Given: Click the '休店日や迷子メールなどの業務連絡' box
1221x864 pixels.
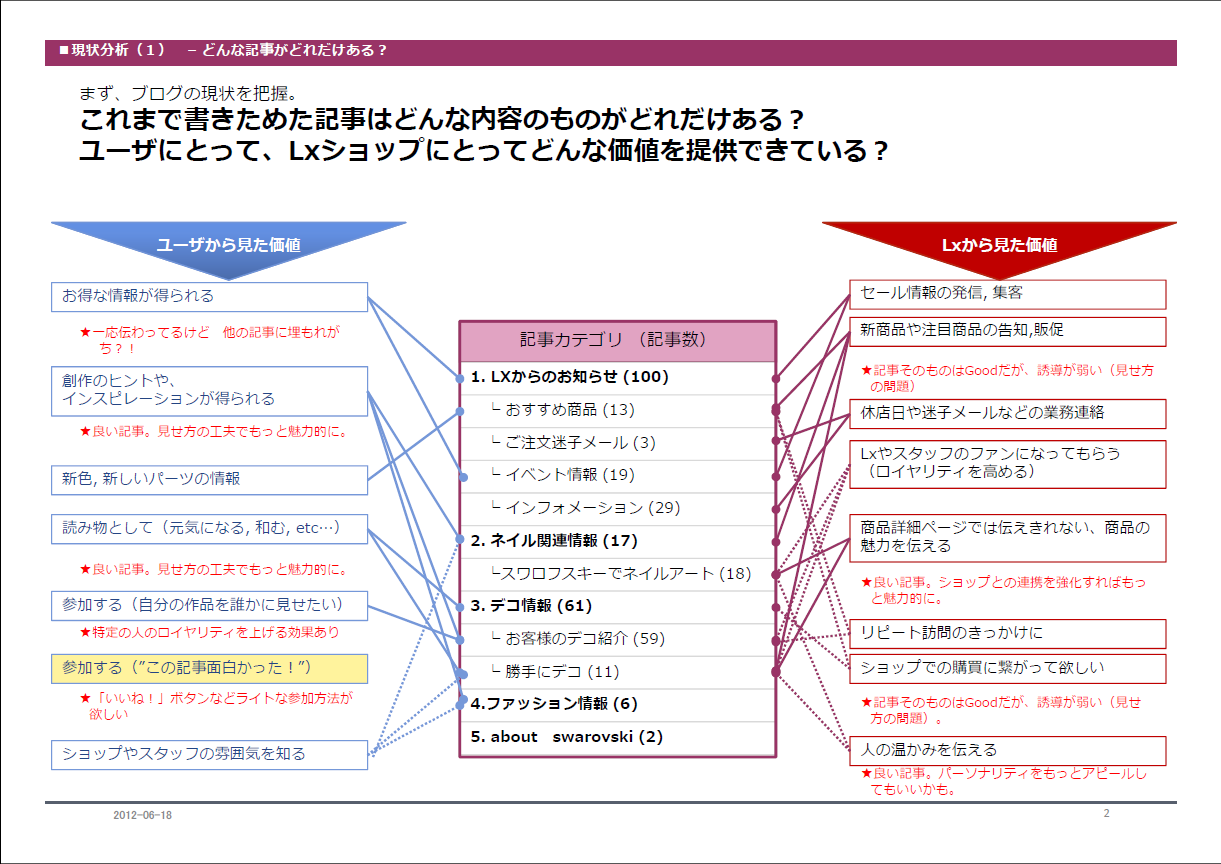Looking at the screenshot, I should click(1007, 413).
